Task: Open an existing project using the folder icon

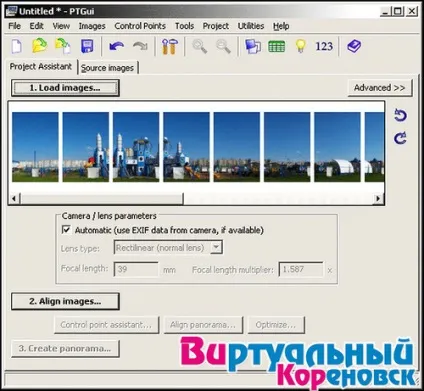Action: coord(40,46)
